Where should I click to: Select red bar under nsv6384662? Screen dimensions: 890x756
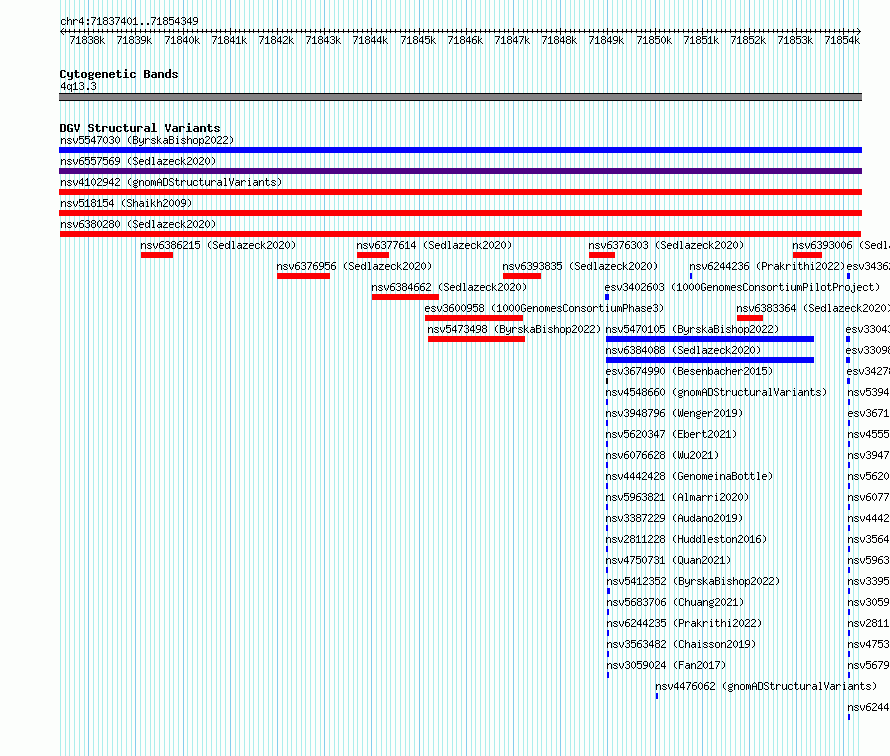coord(405,297)
